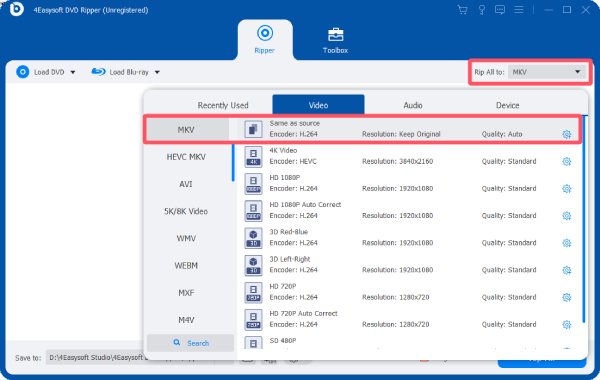This screenshot has height=380, width=600.
Task: Open the Rip All to MKV dropdown
Action: [547, 72]
